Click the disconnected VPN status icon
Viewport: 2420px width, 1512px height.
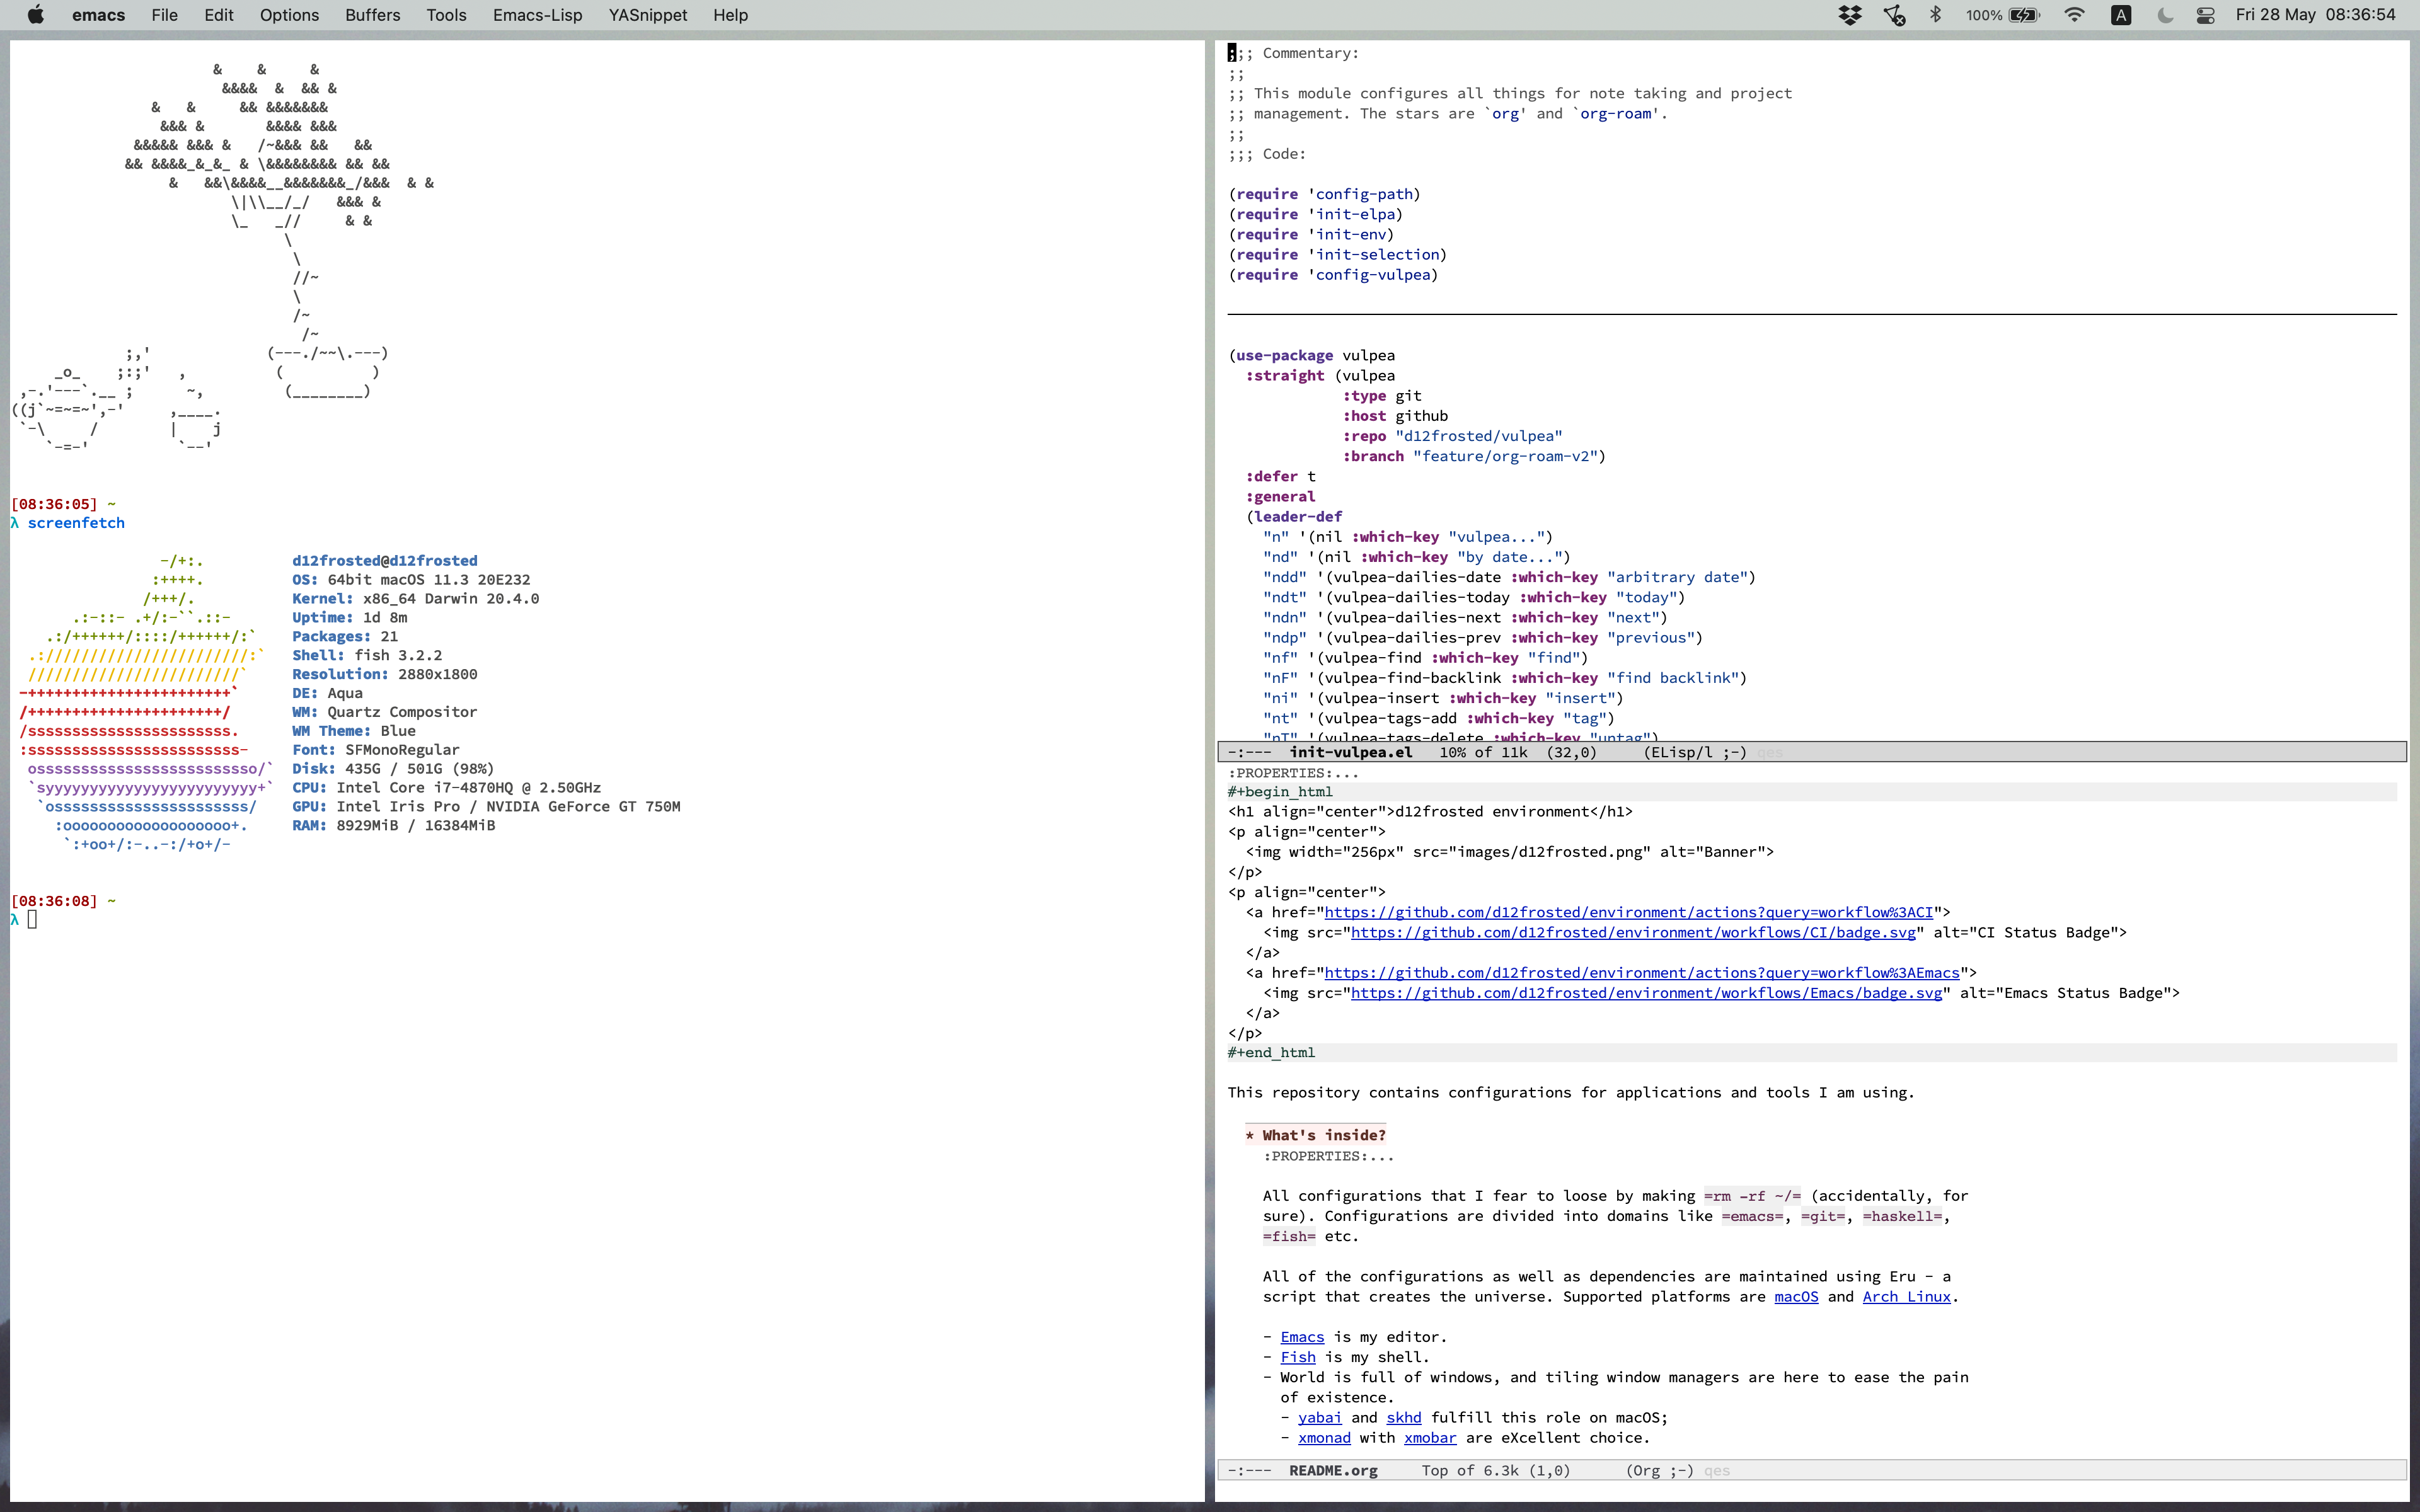coord(1894,15)
